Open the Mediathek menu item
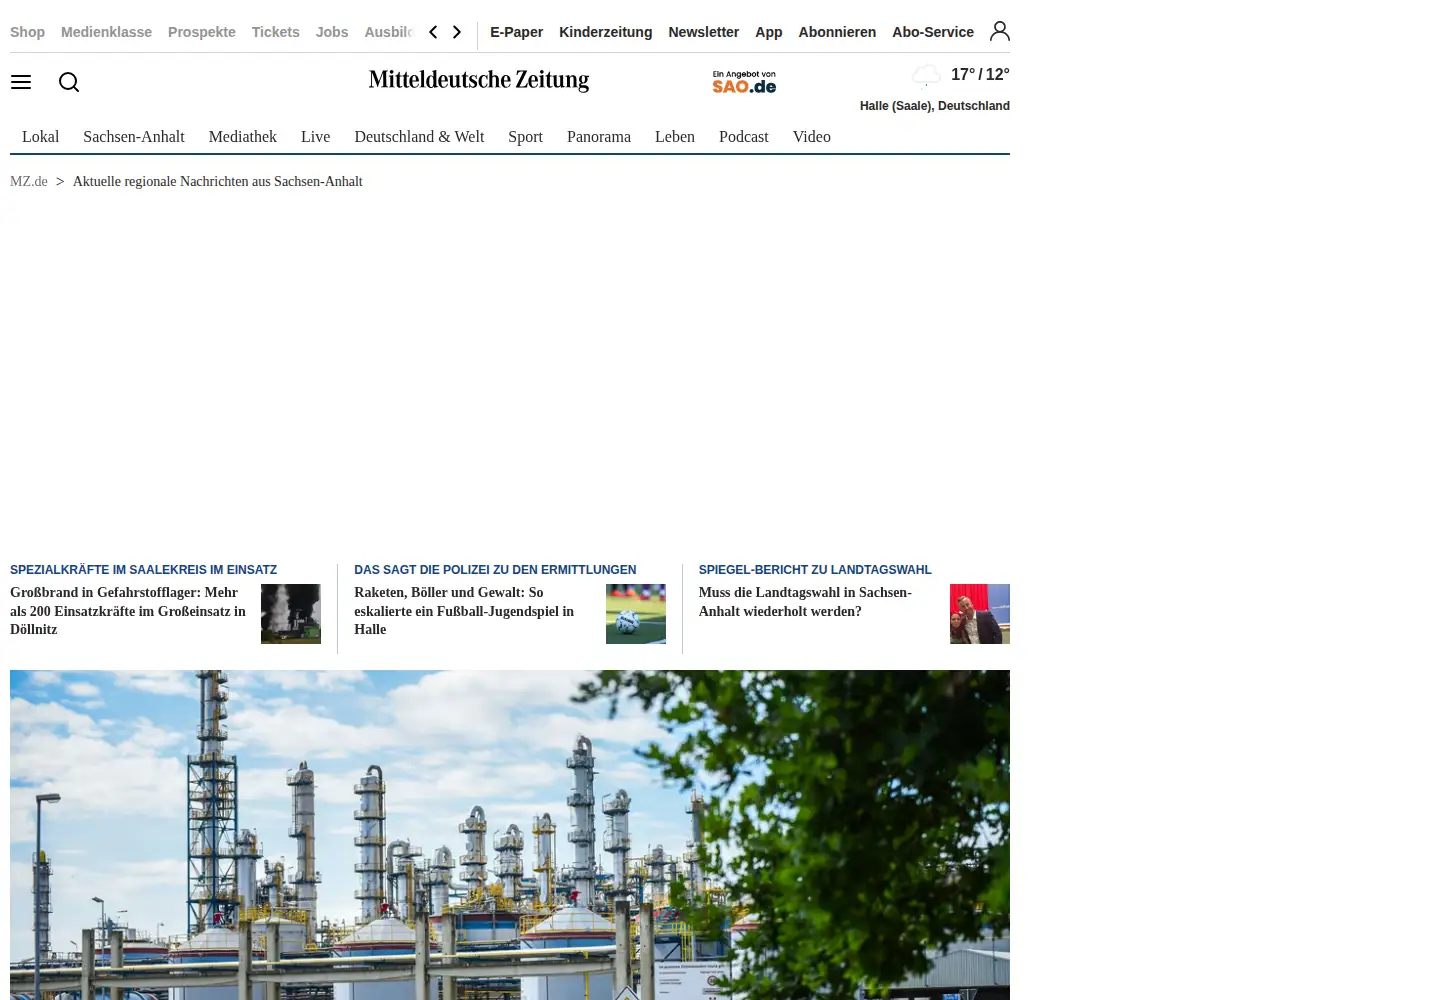This screenshot has width=1440, height=1000. pos(243,137)
